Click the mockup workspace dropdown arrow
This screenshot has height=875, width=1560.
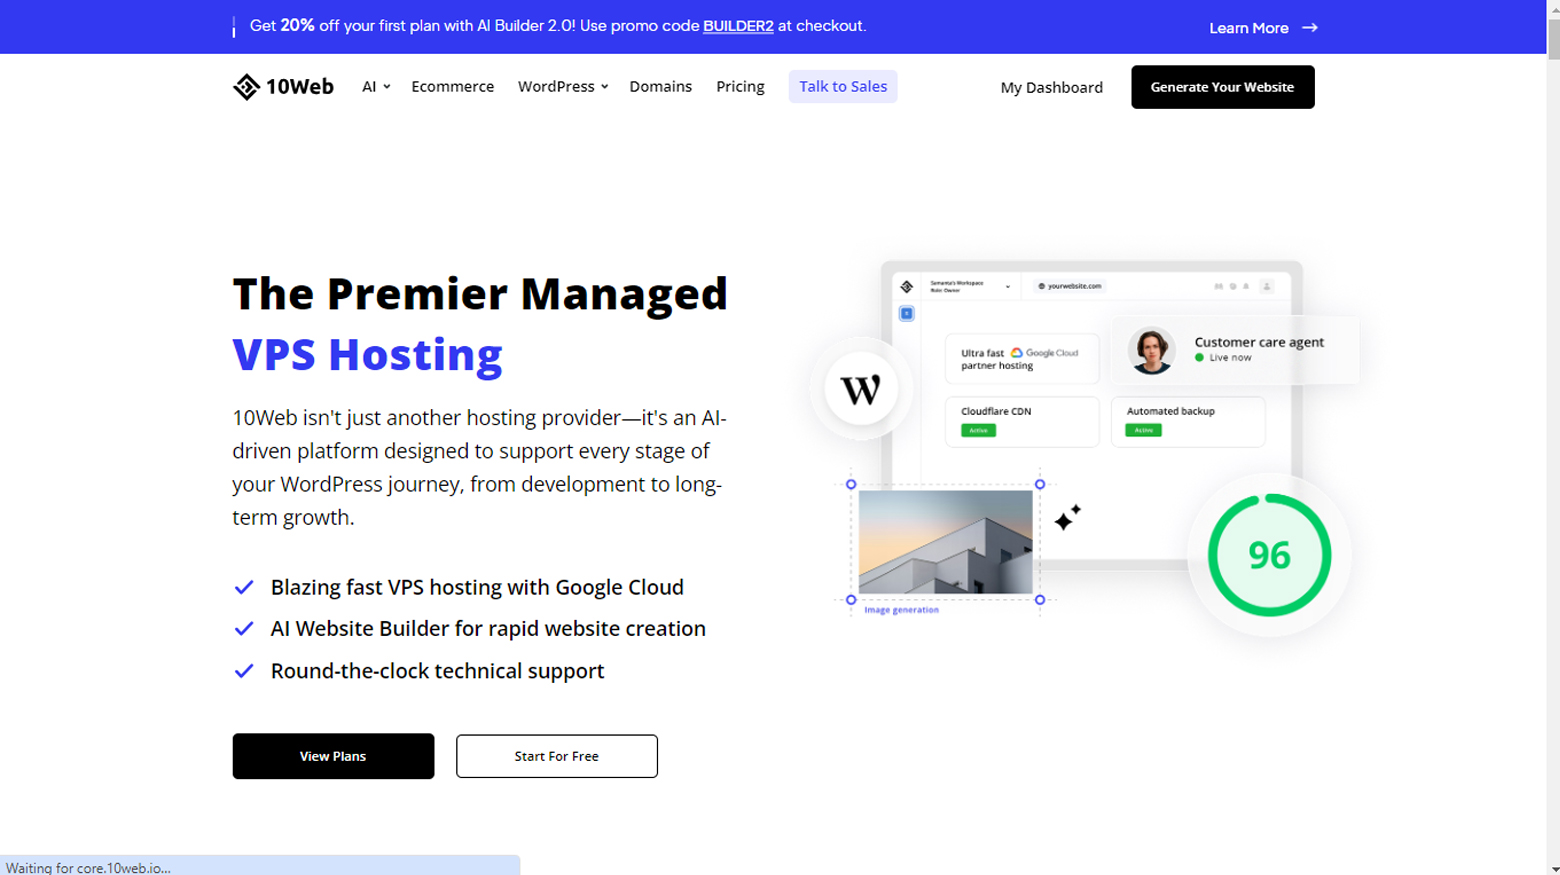pos(1008,287)
